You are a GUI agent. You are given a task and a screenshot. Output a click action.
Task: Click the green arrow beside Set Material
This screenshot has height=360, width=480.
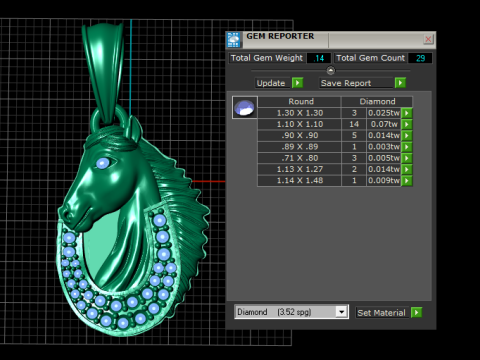(417, 312)
